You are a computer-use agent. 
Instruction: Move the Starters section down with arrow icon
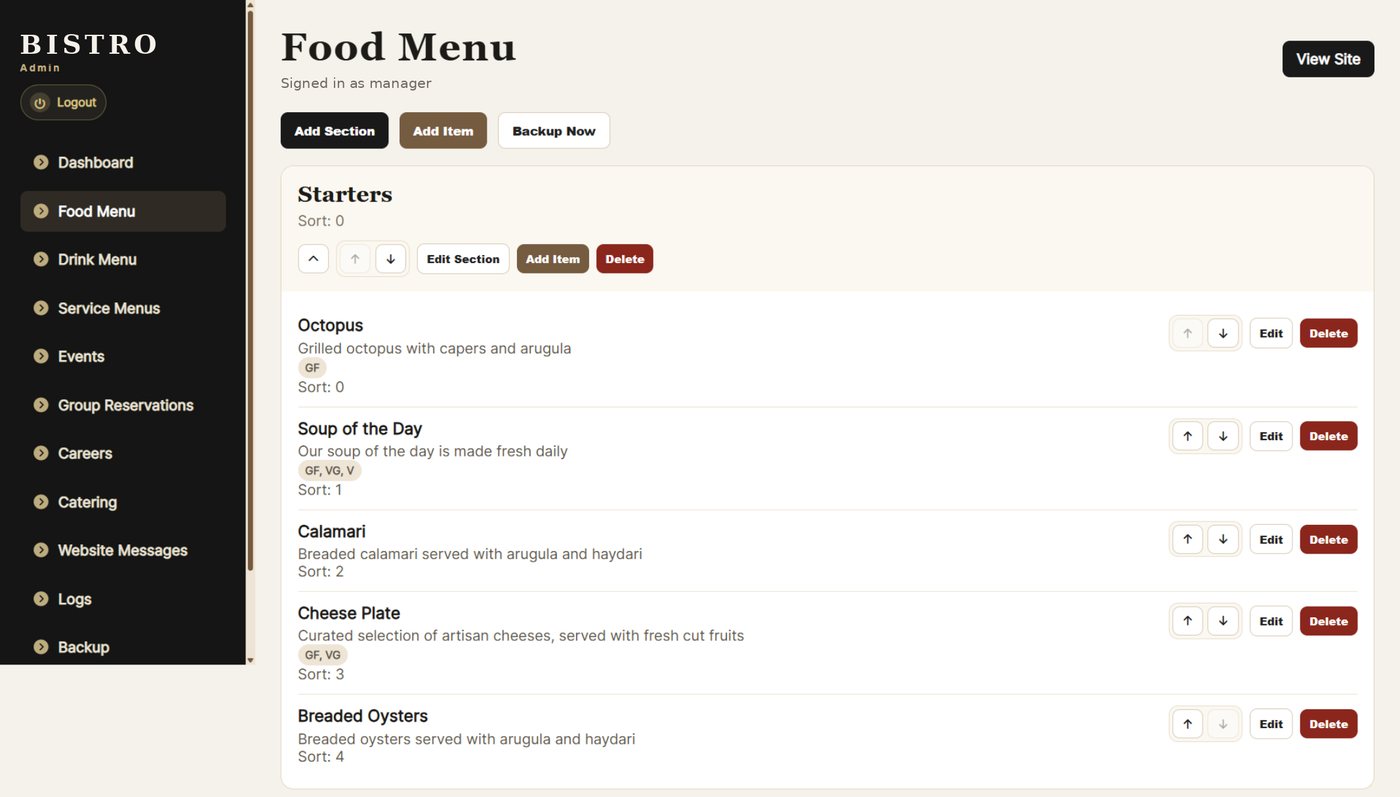point(391,259)
